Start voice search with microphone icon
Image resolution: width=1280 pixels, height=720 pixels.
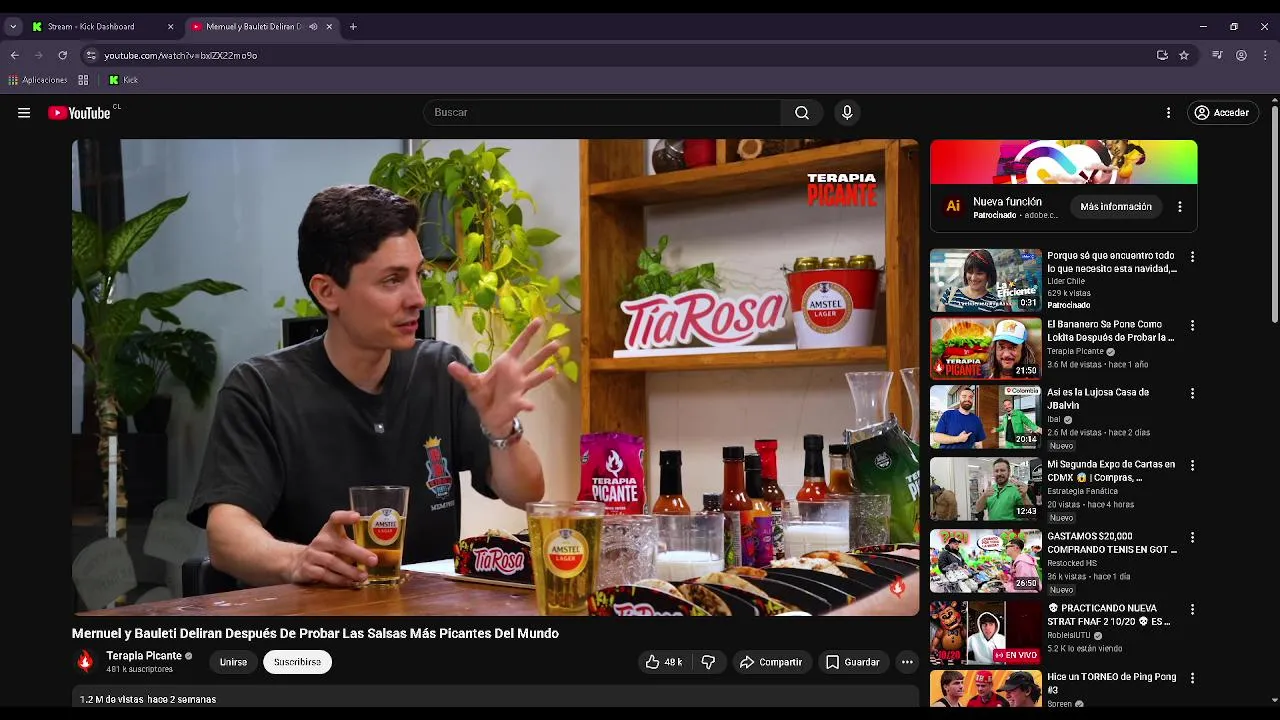(847, 113)
